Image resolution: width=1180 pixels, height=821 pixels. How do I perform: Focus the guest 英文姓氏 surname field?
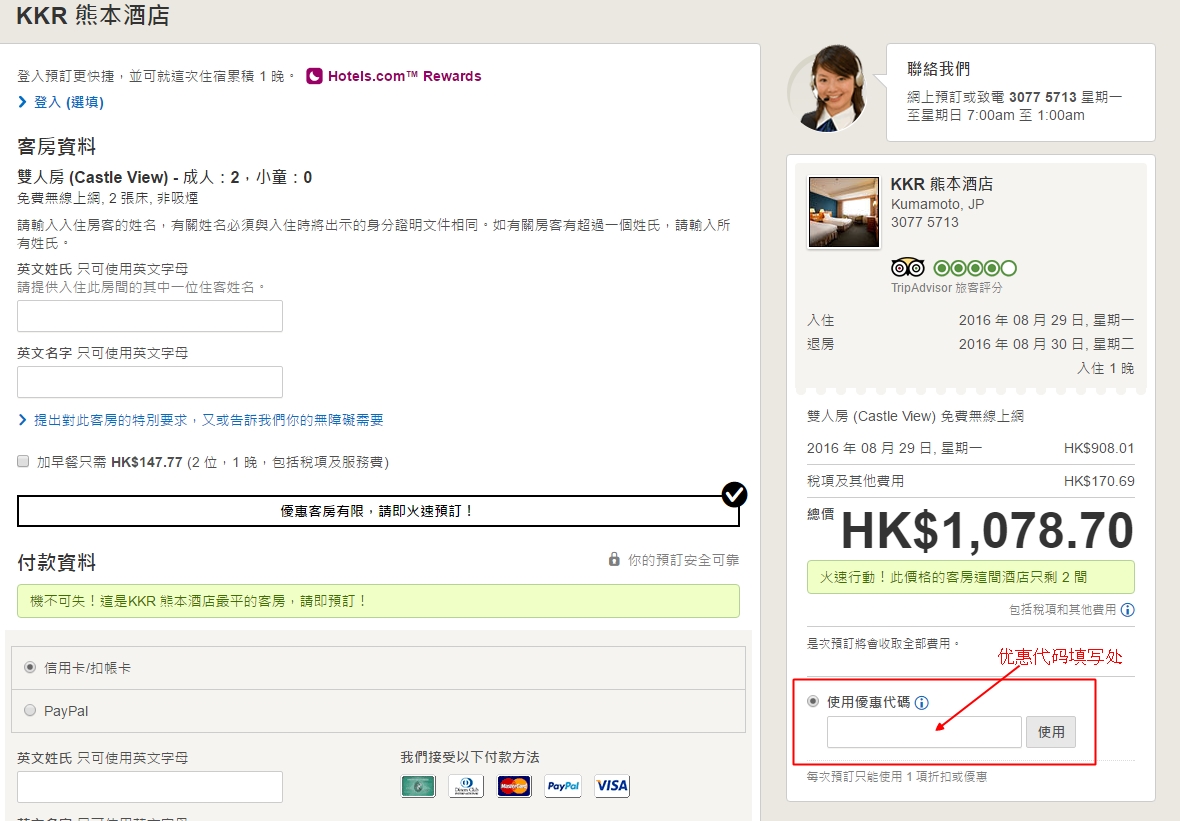tap(150, 316)
